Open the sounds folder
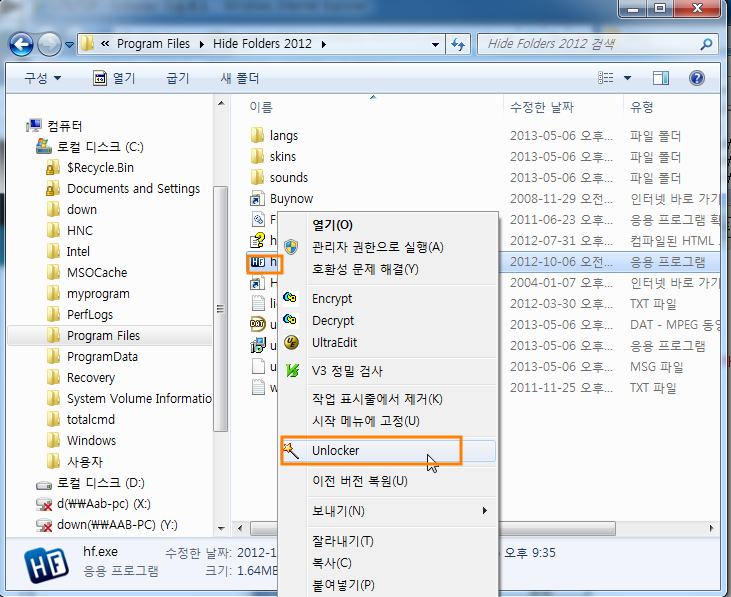Screen dimensions: 731x597 (x=279, y=178)
